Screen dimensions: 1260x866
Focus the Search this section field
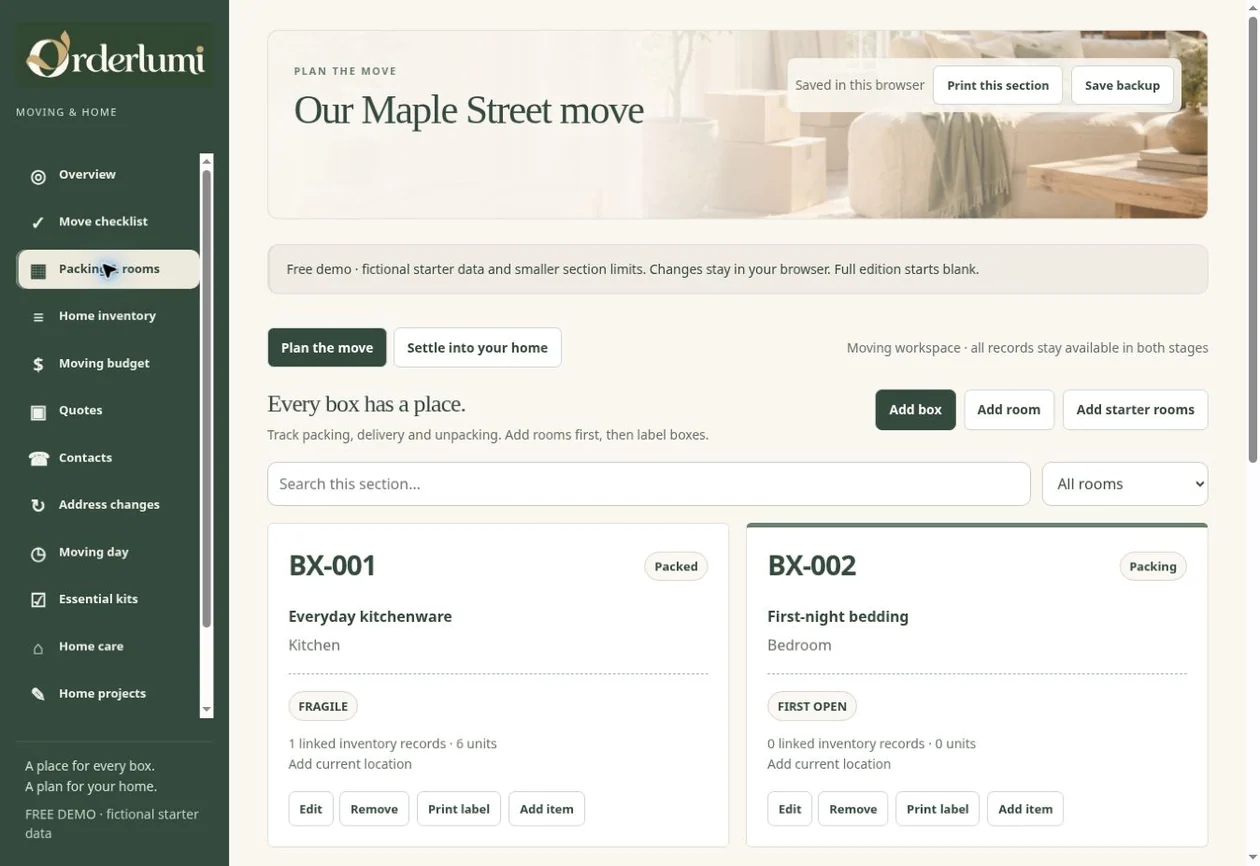coord(649,484)
